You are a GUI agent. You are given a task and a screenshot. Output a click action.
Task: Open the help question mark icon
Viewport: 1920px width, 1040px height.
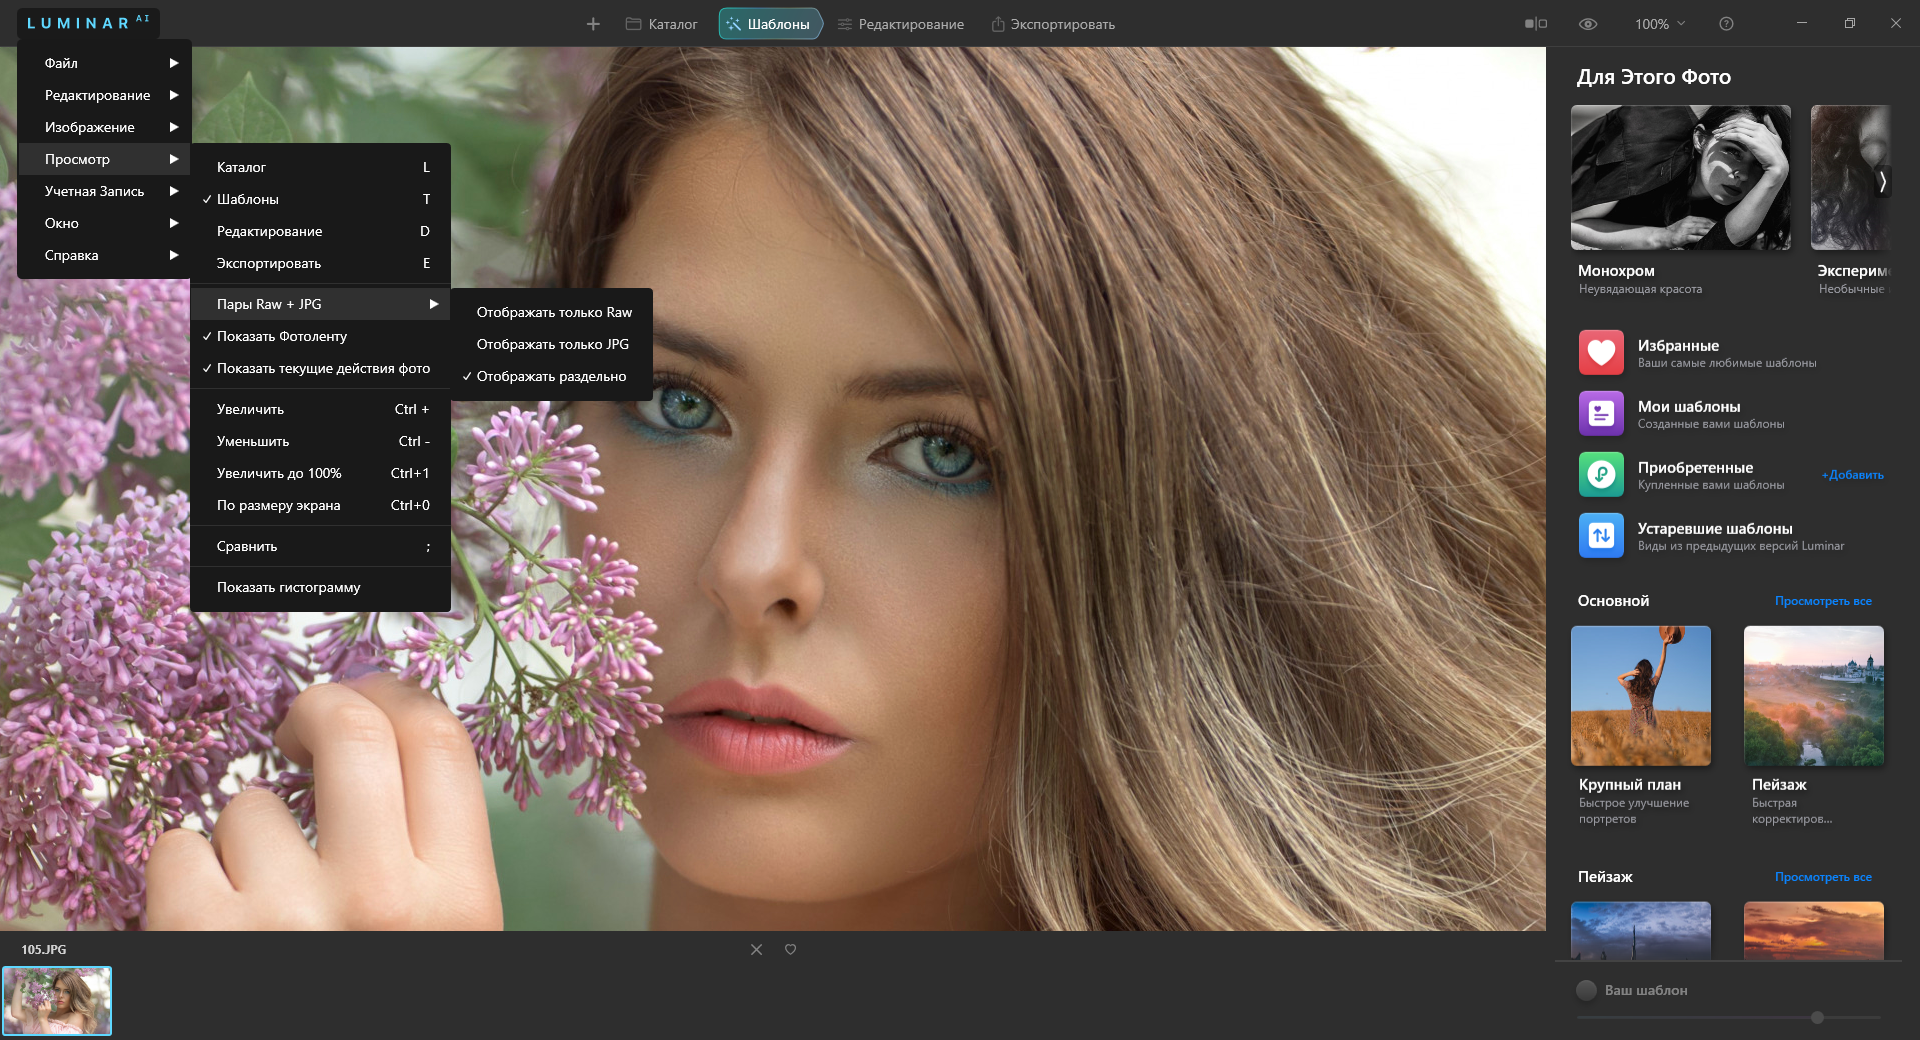(1726, 24)
